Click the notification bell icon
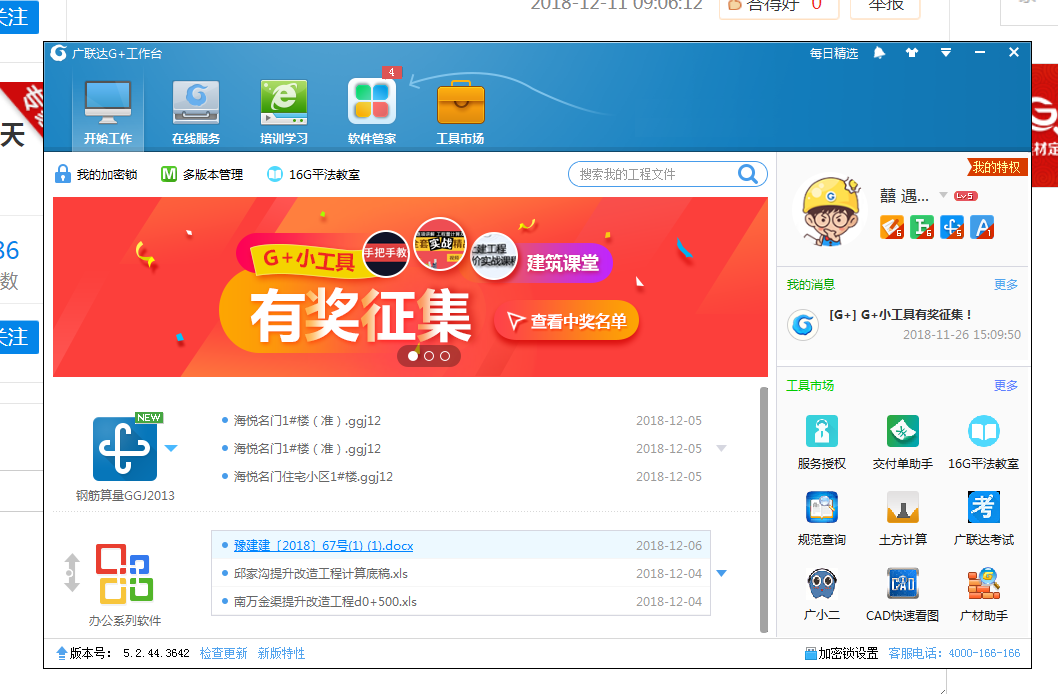Screen dimensions: 1058x694 pyautogui.click(x=879, y=53)
